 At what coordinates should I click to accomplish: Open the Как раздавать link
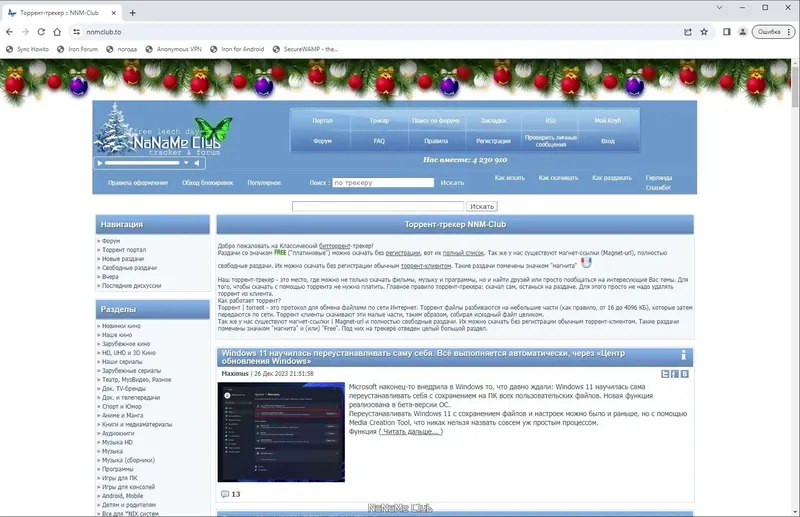point(612,178)
